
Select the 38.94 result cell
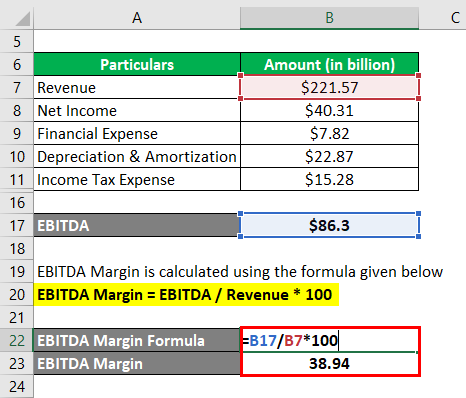[329, 363]
